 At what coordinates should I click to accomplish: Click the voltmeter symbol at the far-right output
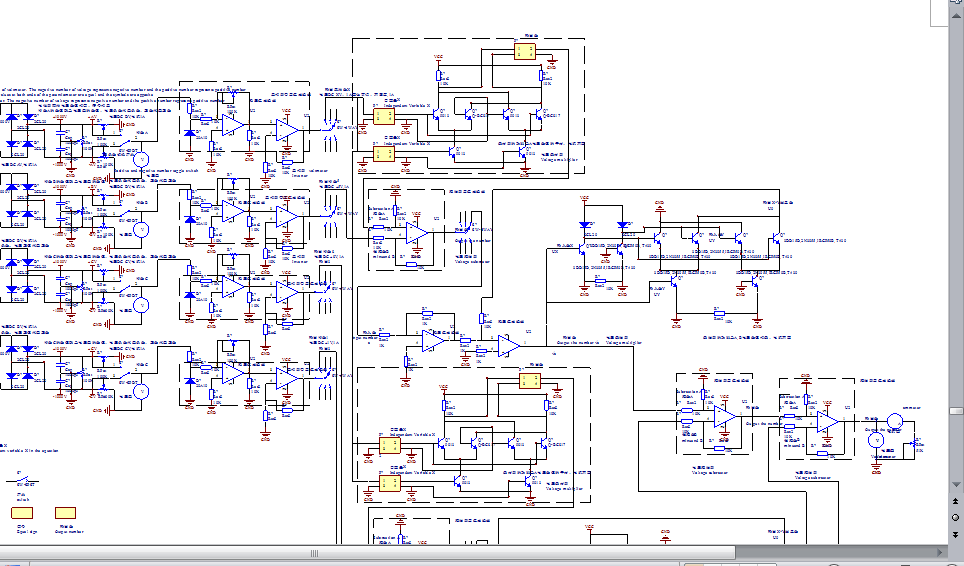877,439
